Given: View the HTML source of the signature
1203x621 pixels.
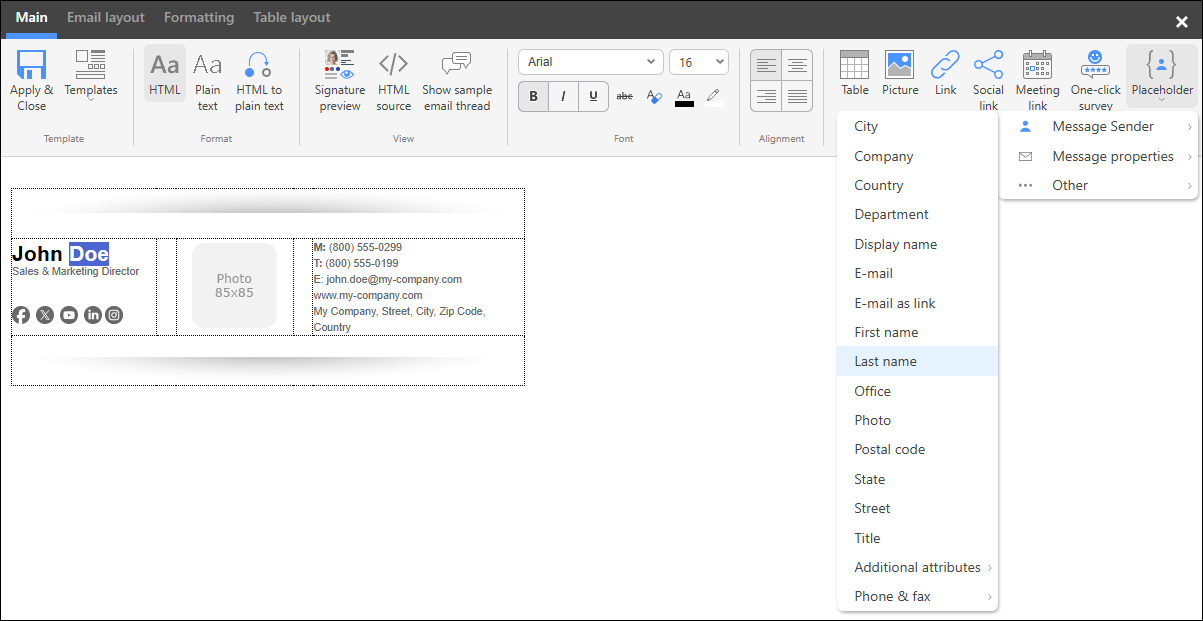Looking at the screenshot, I should point(393,78).
